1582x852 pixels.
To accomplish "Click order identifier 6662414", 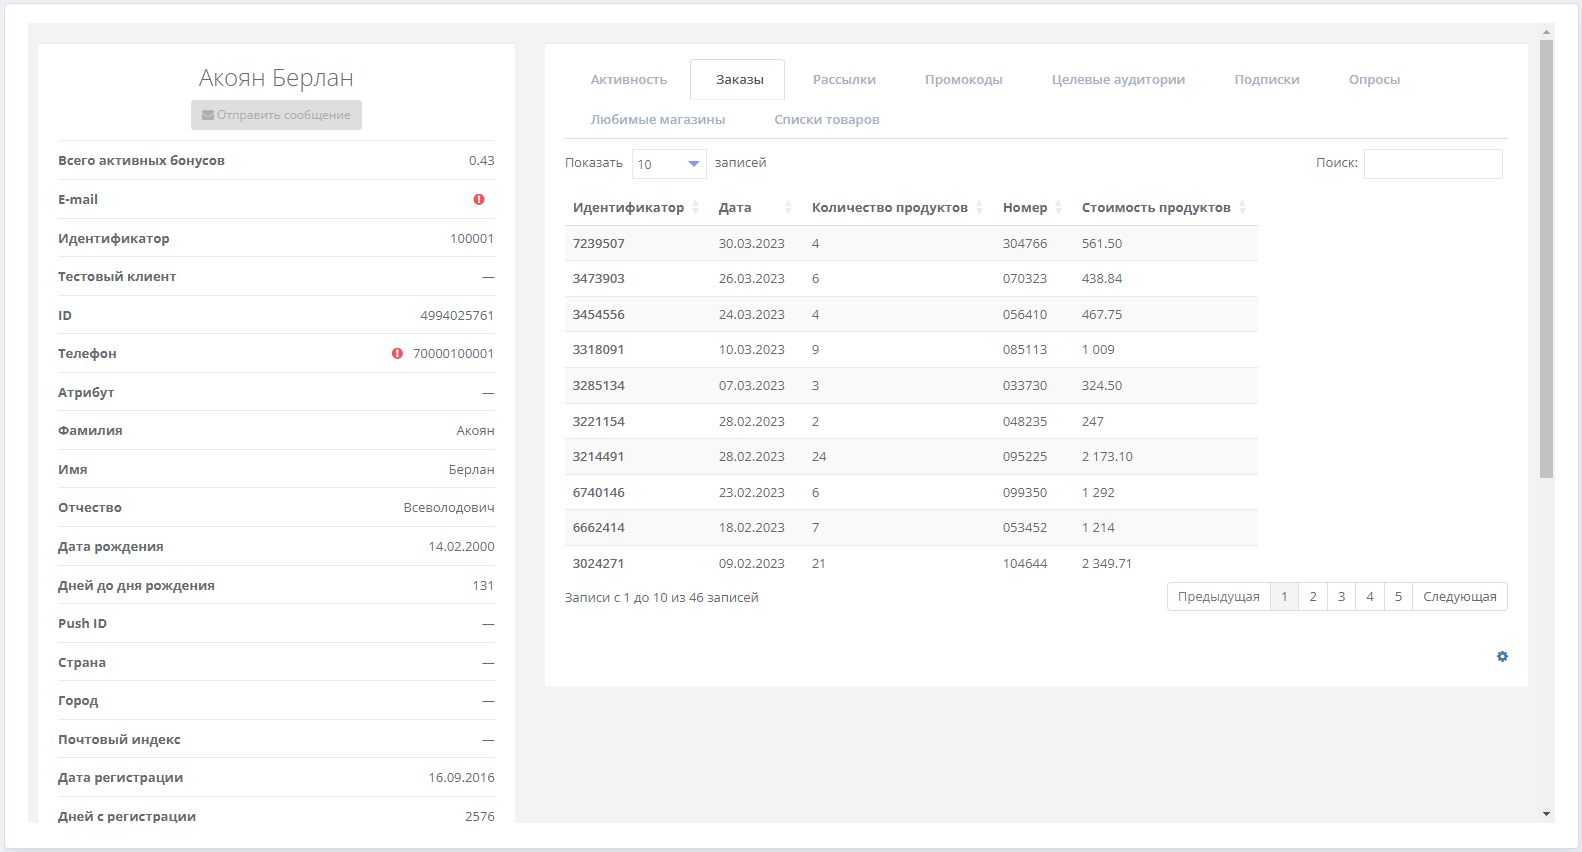I will 598,528.
